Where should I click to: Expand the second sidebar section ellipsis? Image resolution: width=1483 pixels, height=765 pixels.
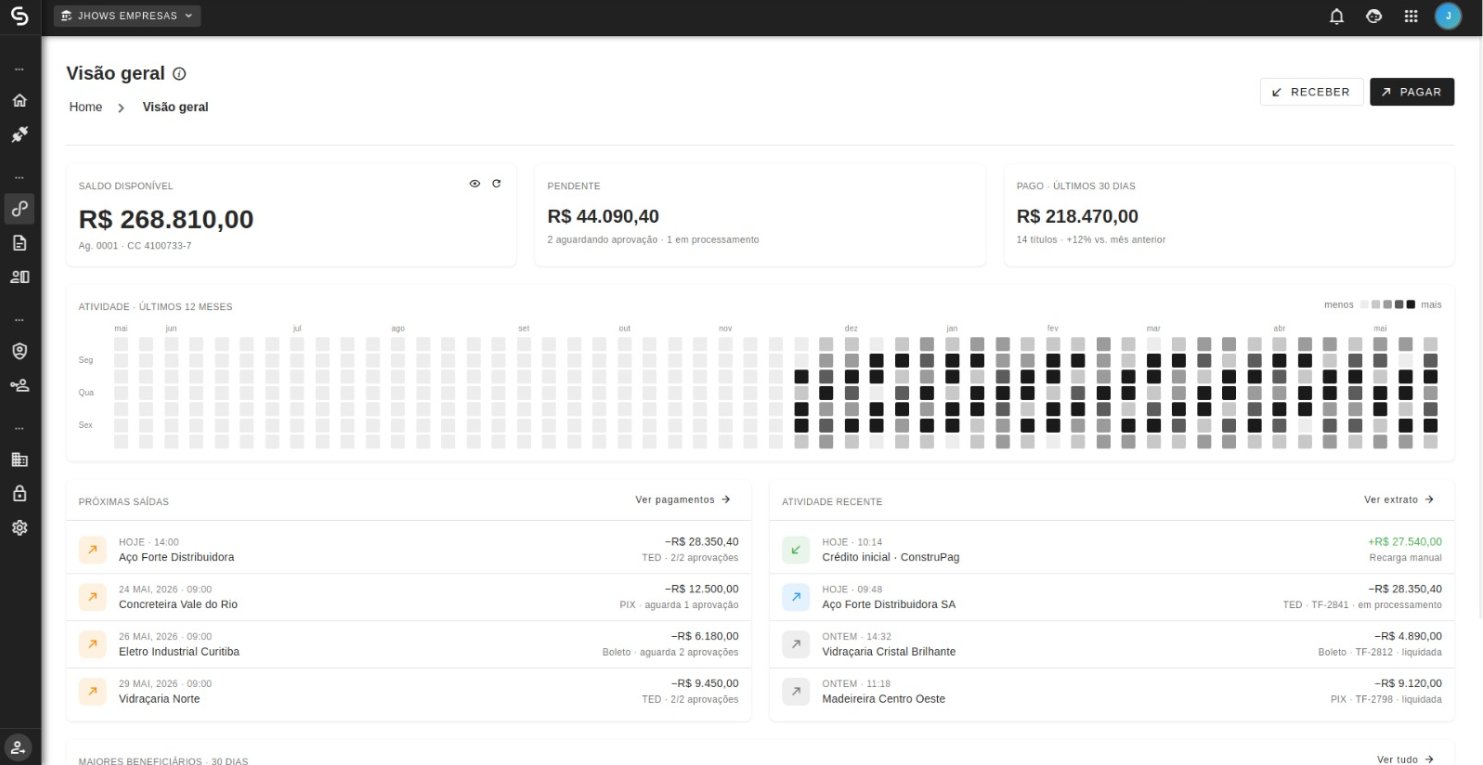coord(19,178)
